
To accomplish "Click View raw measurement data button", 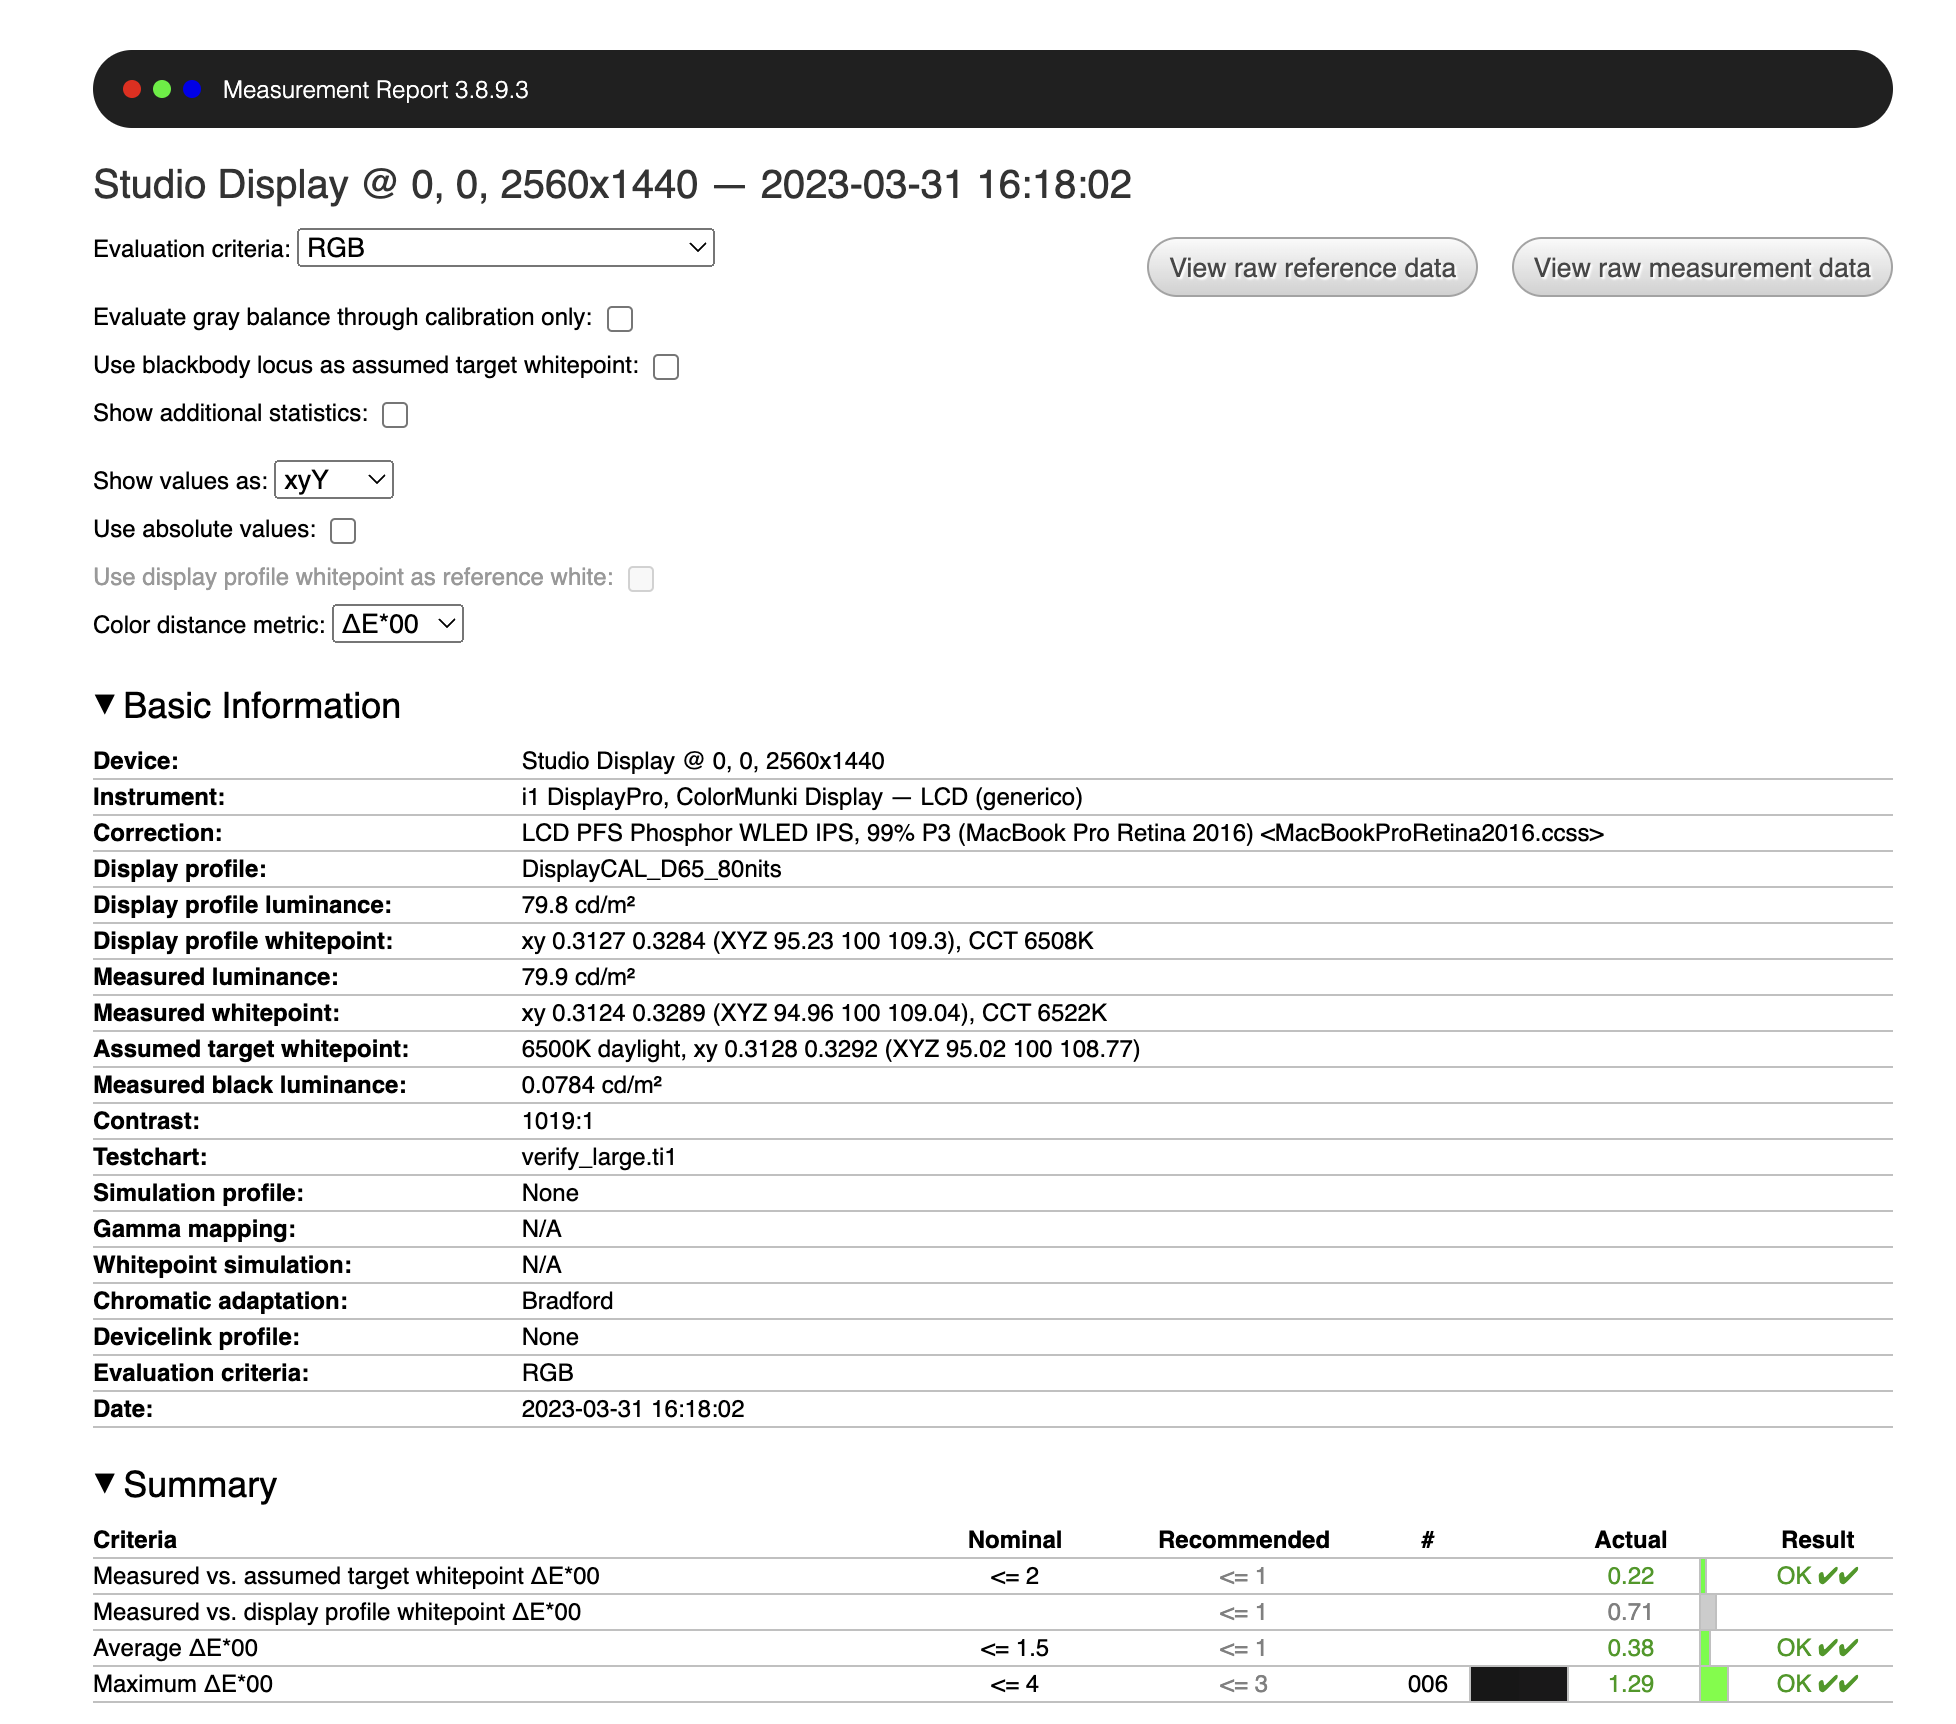I will 1701,268.
